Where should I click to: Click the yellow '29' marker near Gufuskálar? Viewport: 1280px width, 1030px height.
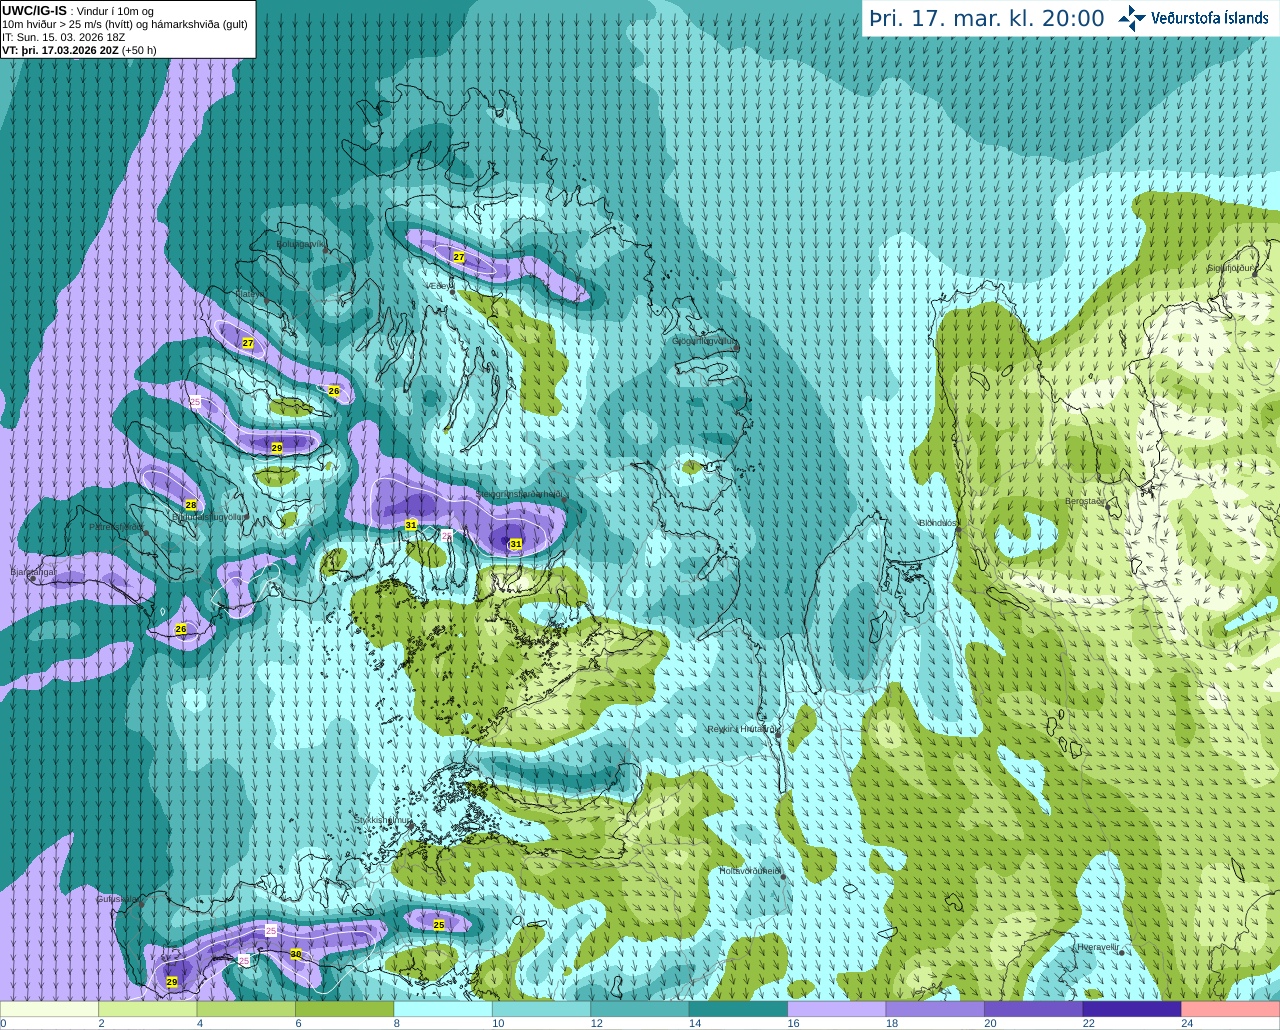pyautogui.click(x=172, y=982)
